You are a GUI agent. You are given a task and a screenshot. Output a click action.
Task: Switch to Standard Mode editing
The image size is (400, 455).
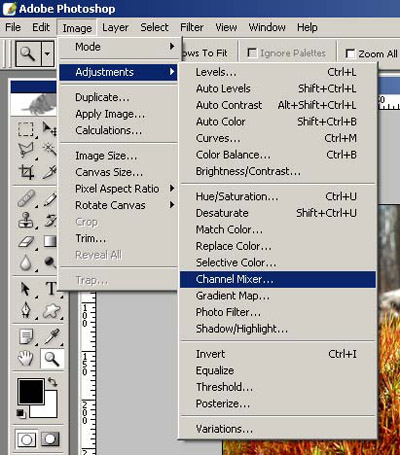(x=26, y=440)
